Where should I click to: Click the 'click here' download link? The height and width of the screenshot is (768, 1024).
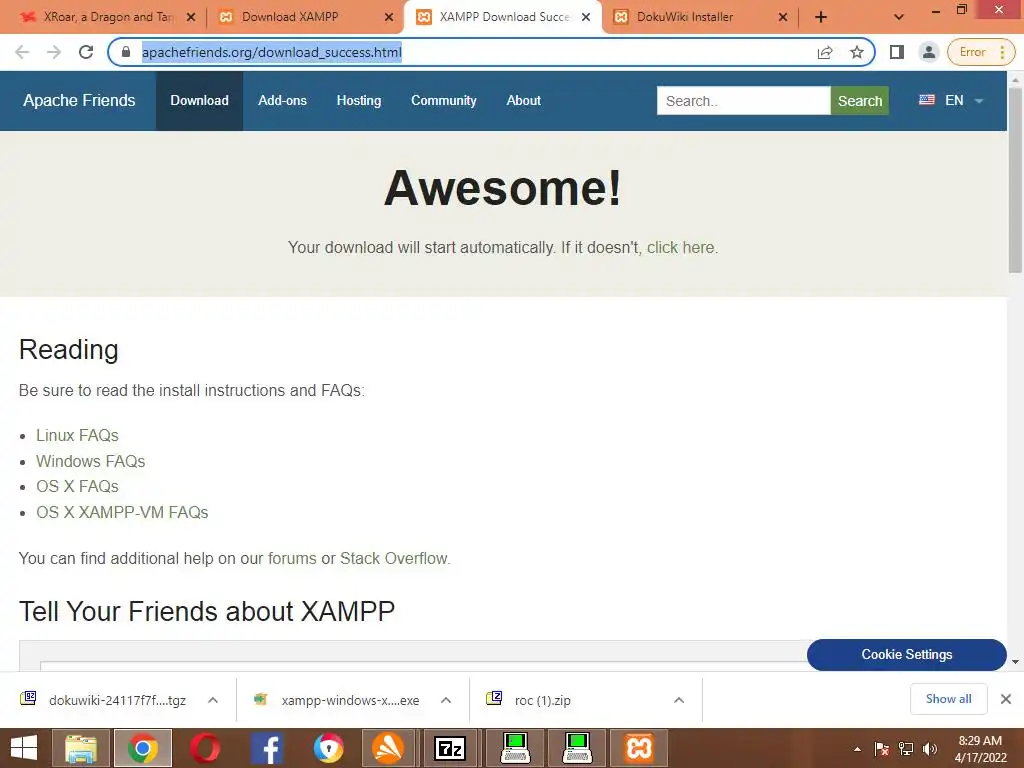pos(682,248)
